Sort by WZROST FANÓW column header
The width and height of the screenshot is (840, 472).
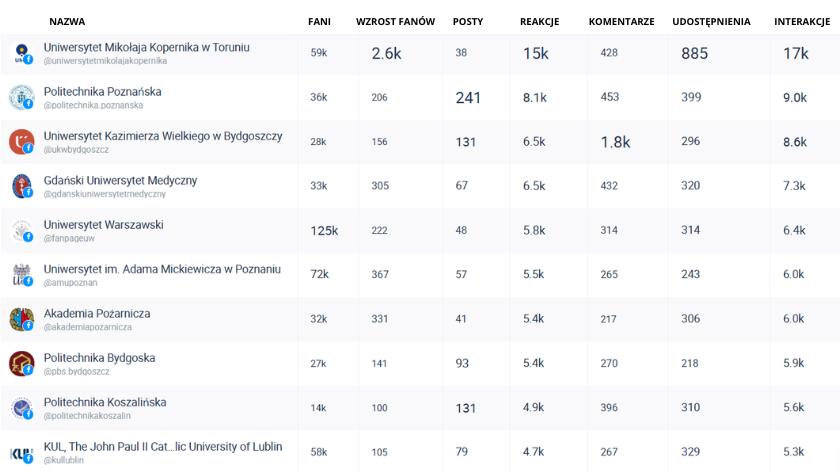pos(395,21)
